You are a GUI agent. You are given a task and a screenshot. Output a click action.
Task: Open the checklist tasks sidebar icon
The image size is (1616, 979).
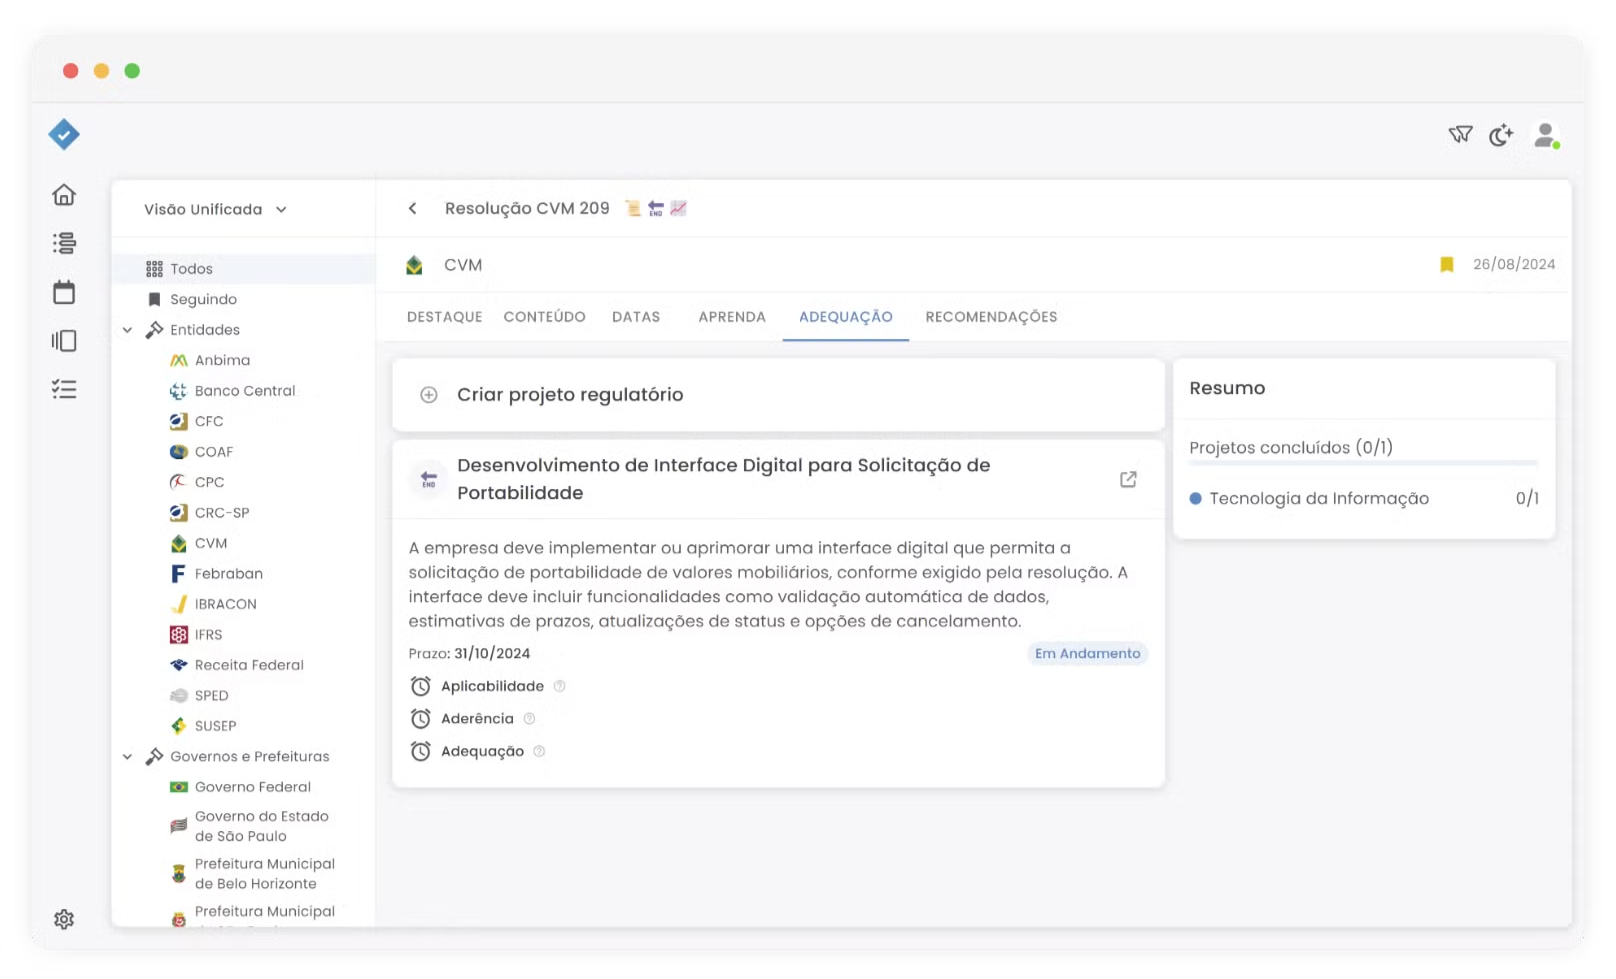point(64,389)
